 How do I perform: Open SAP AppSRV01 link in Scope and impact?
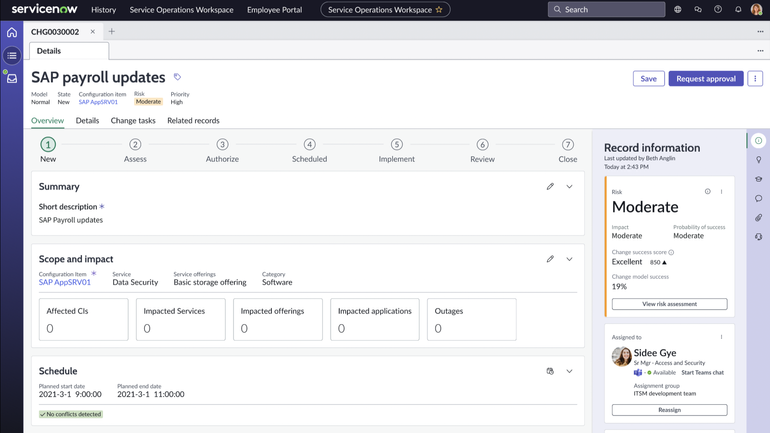(65, 282)
